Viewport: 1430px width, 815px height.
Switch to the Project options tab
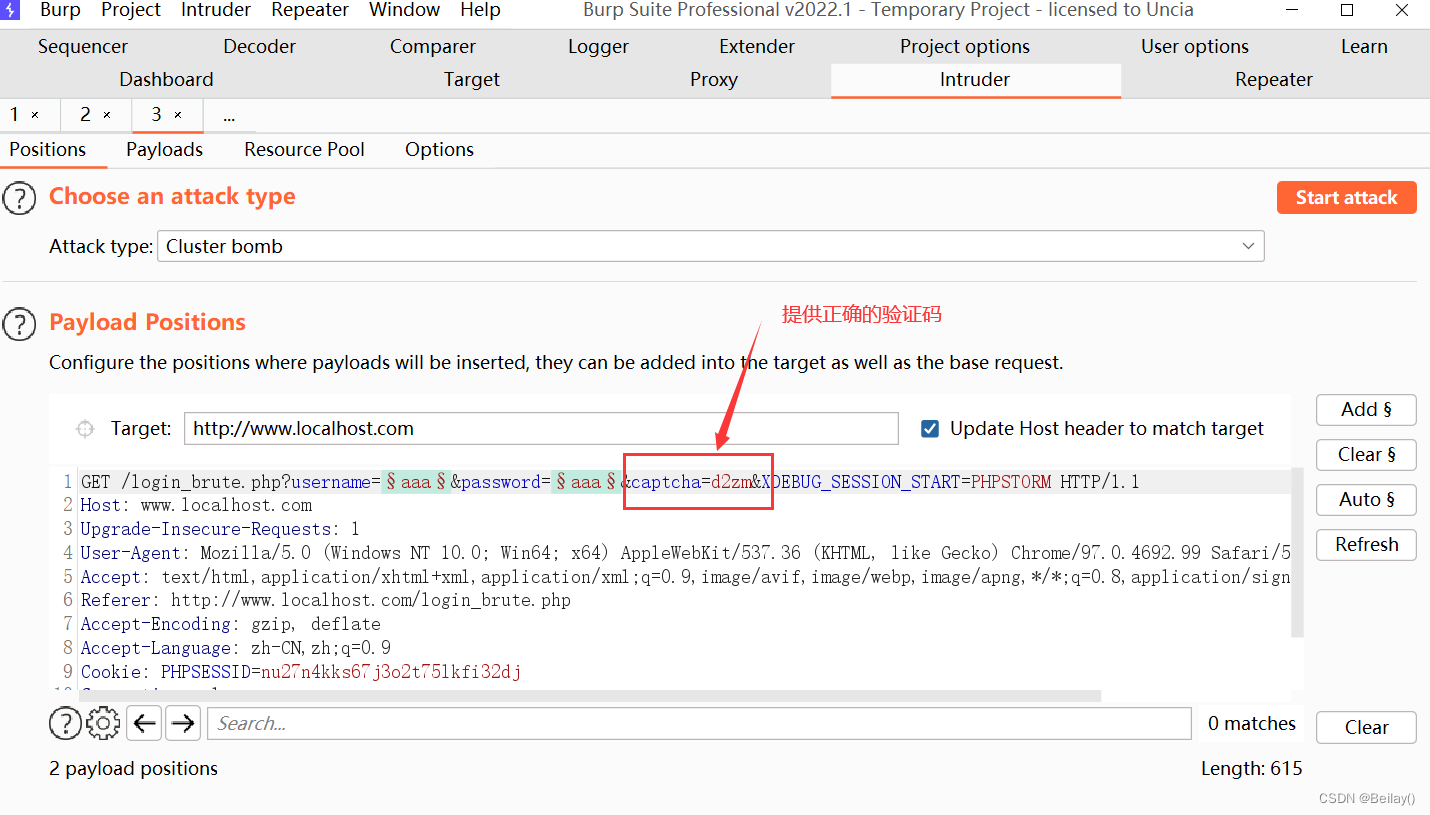(x=965, y=47)
